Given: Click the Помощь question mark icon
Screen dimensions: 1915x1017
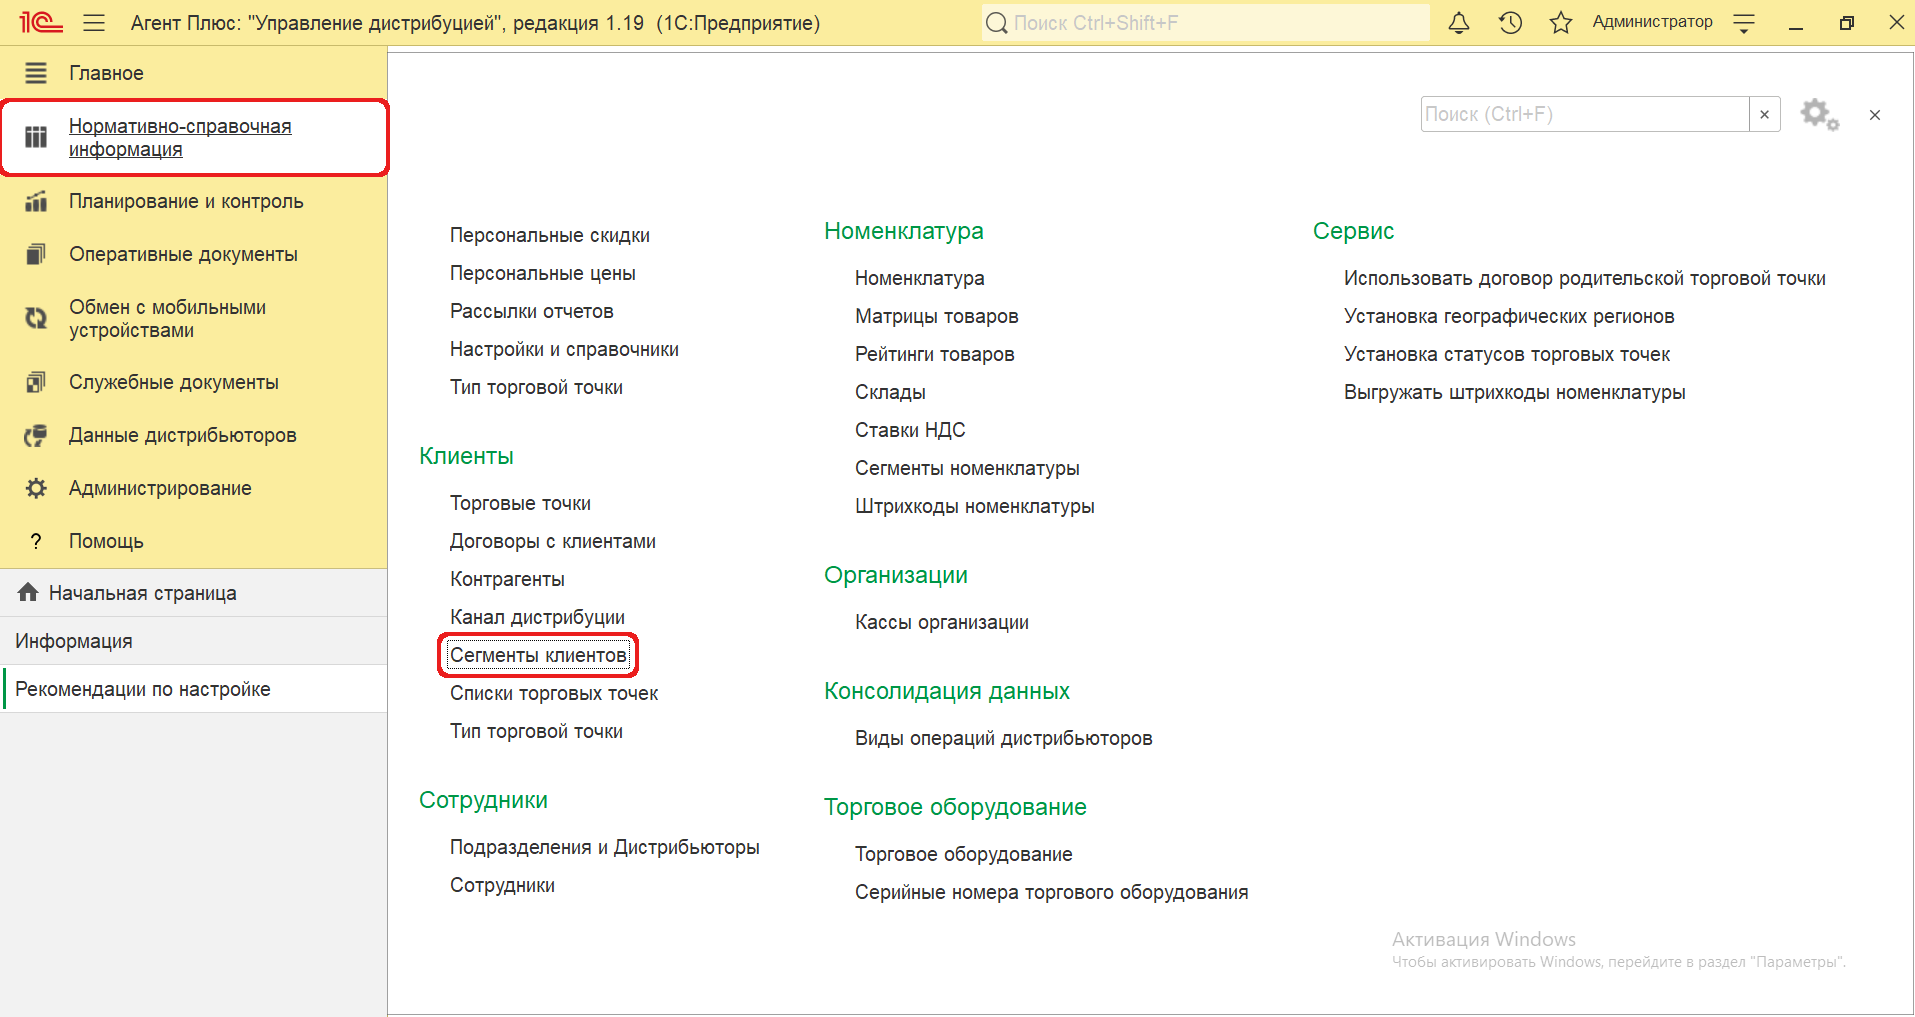Looking at the screenshot, I should 36,541.
